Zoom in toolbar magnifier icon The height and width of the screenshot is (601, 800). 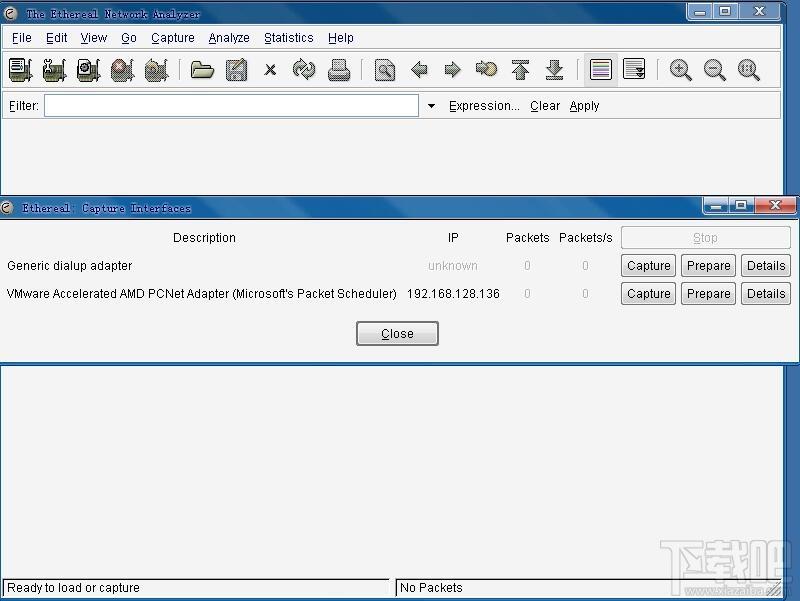pyautogui.click(x=681, y=70)
